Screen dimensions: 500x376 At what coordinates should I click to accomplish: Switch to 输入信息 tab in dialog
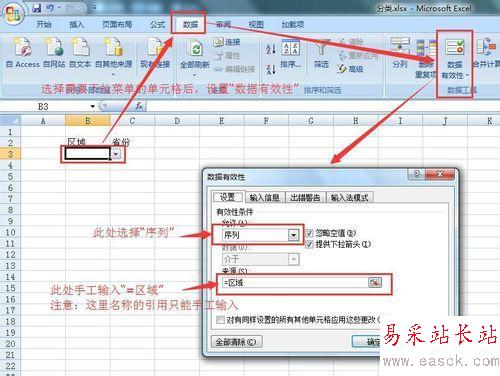264,198
